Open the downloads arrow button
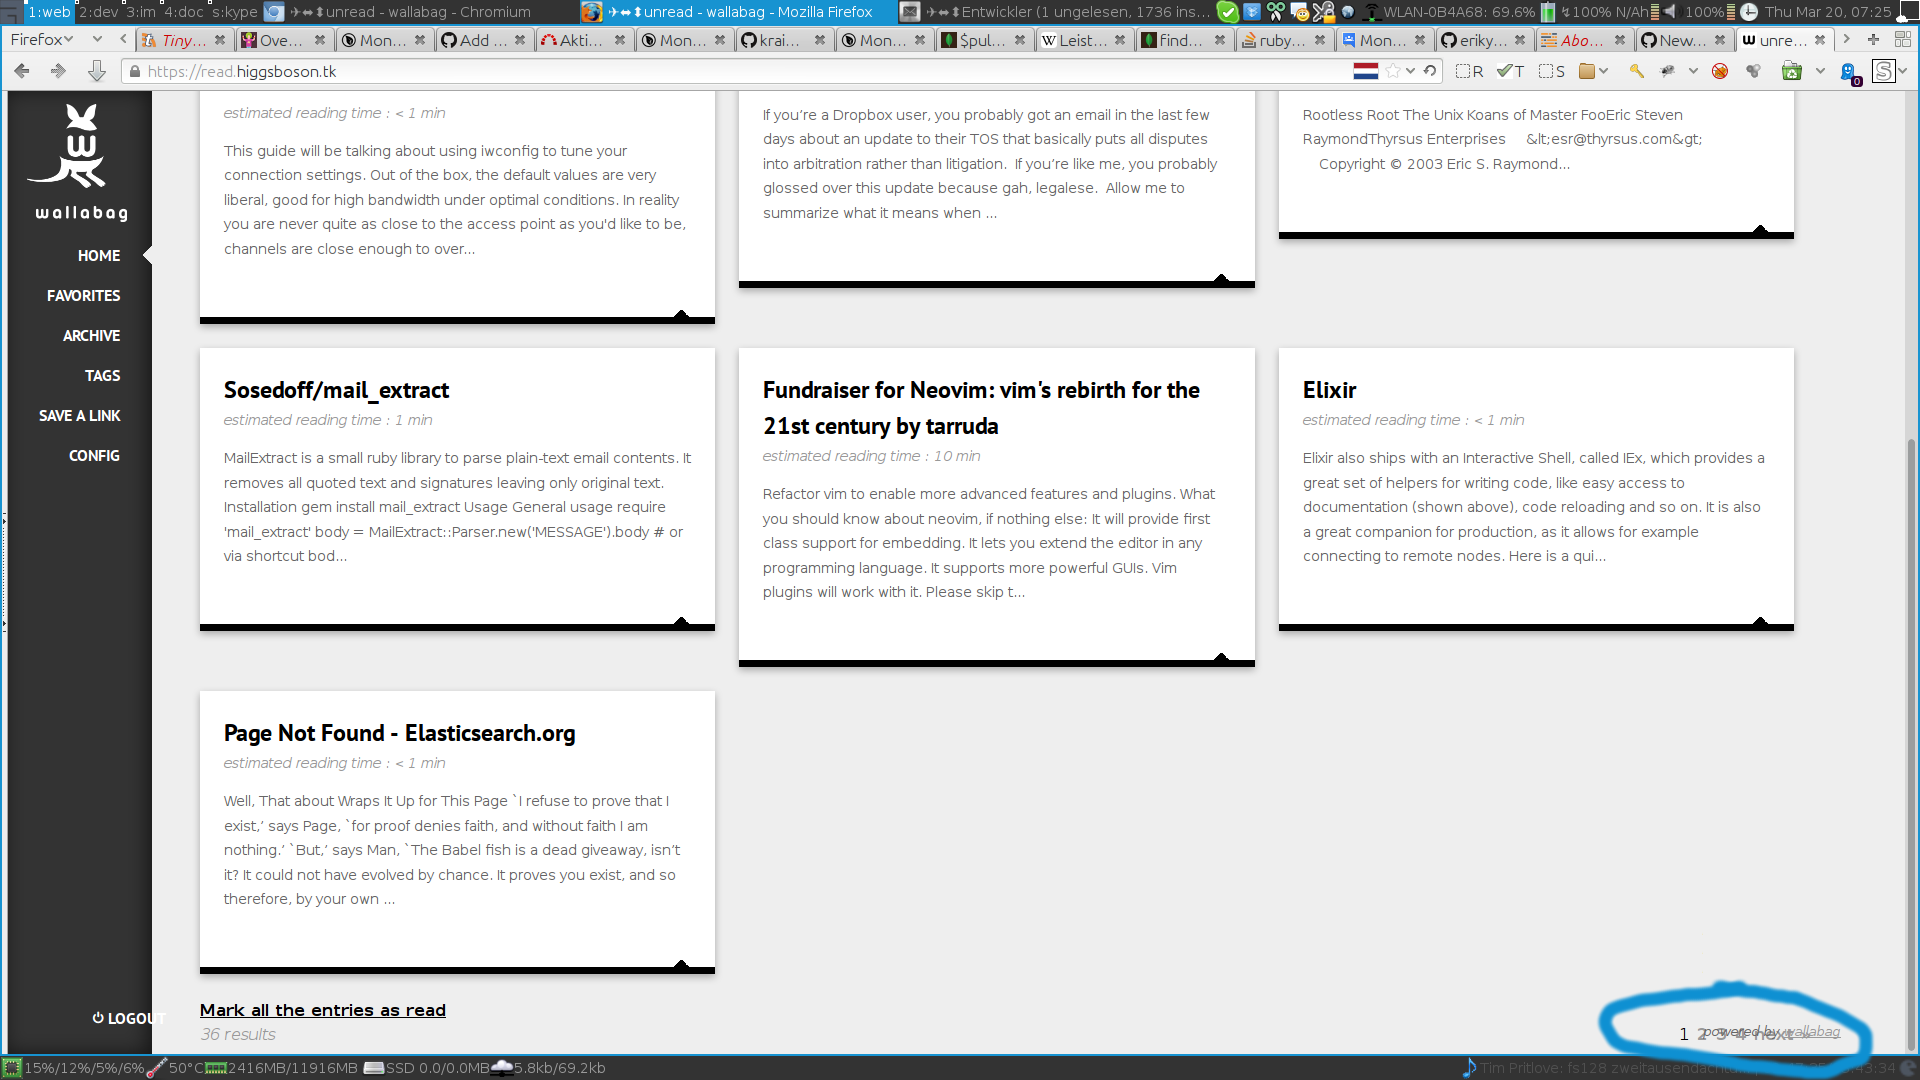 (x=96, y=71)
